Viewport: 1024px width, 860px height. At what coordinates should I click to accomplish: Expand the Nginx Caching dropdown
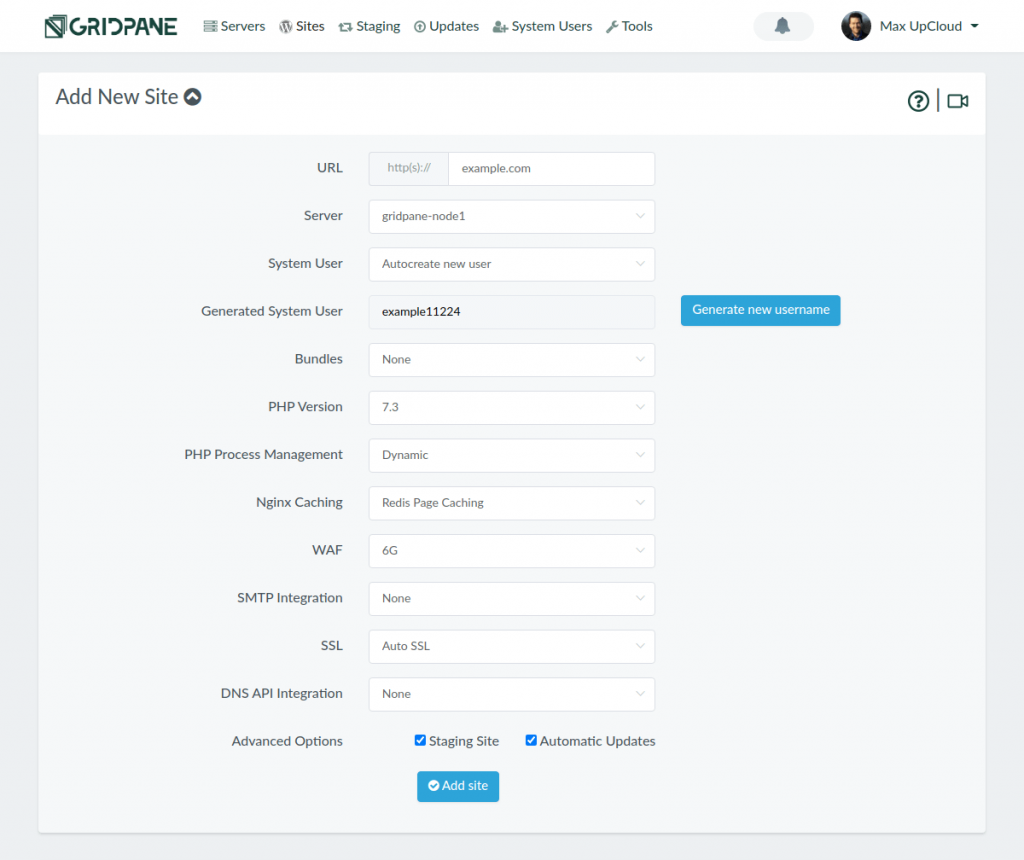[511, 503]
